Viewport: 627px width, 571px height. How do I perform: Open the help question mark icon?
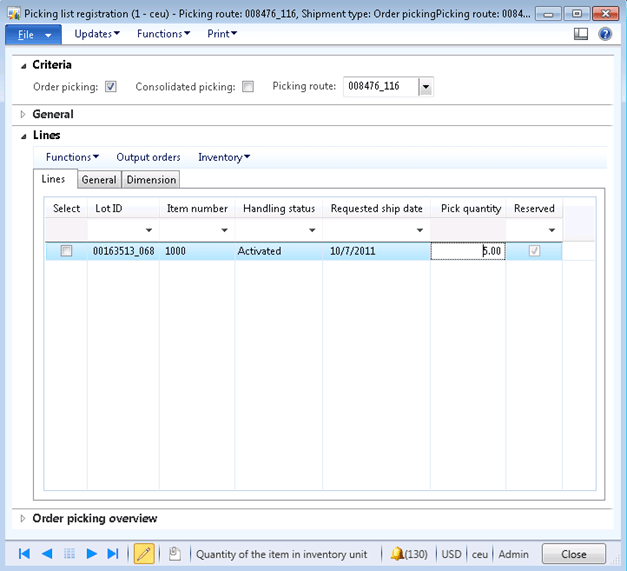[x=605, y=33]
